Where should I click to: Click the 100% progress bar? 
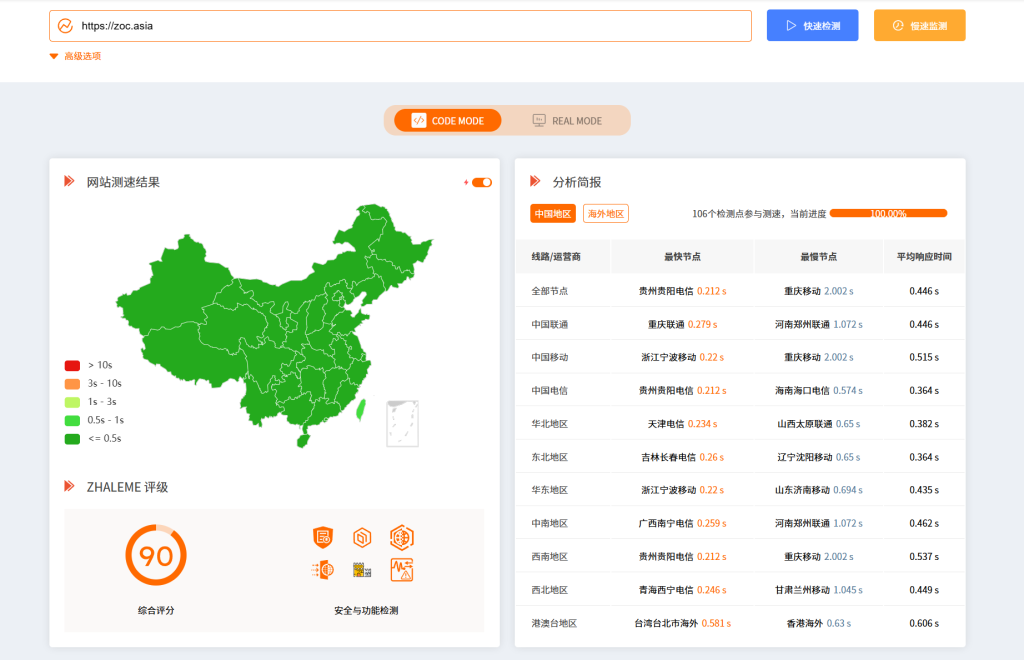click(x=888, y=213)
